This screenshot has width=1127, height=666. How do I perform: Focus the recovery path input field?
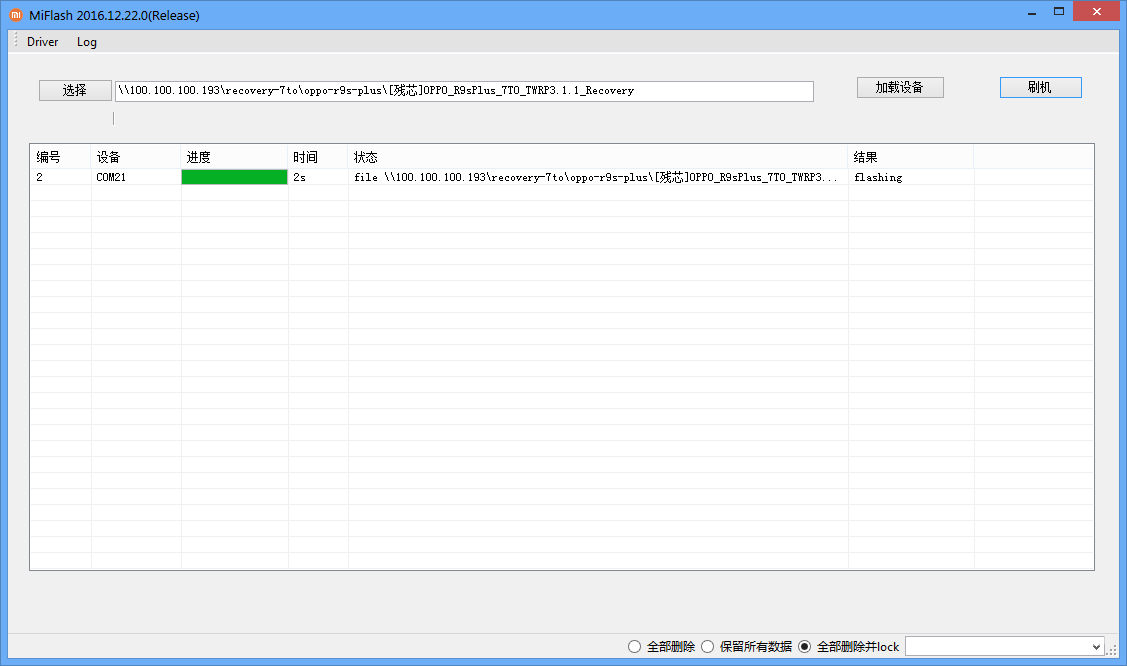[464, 91]
